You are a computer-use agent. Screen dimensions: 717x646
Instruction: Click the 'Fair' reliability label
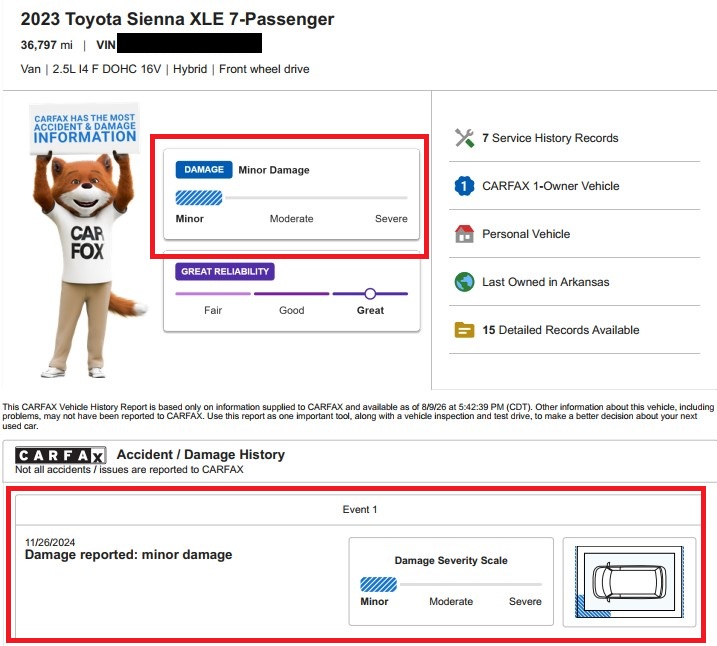[x=213, y=310]
